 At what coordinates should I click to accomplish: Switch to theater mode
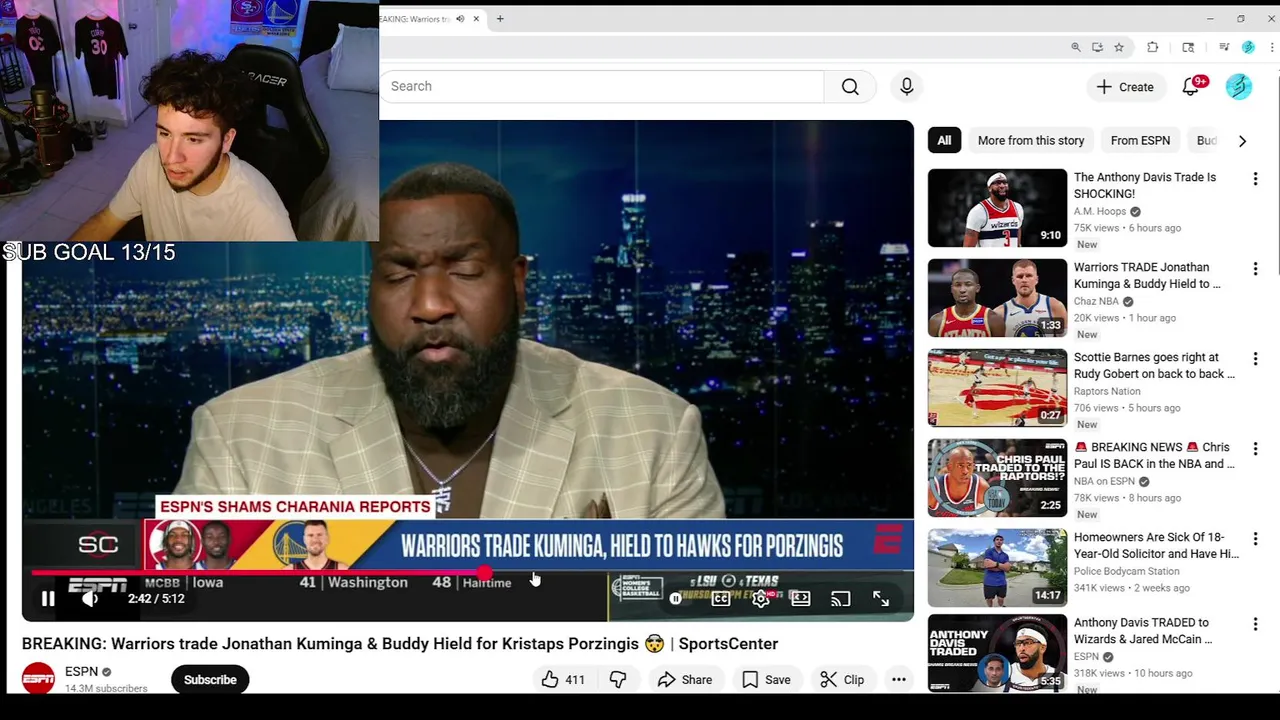[x=800, y=599]
